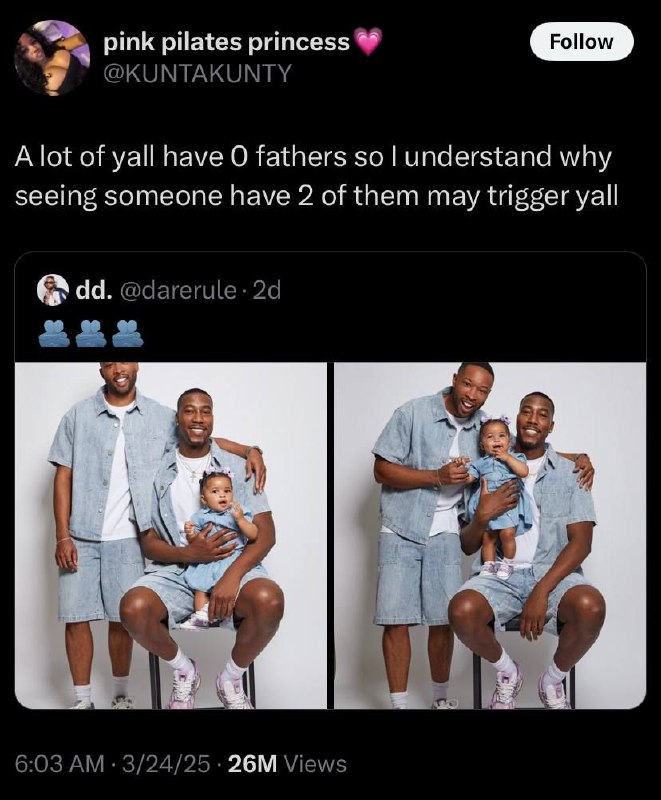Select the tweet line starting 'seeing someone have'
The height and width of the screenshot is (800, 661).
click(316, 196)
